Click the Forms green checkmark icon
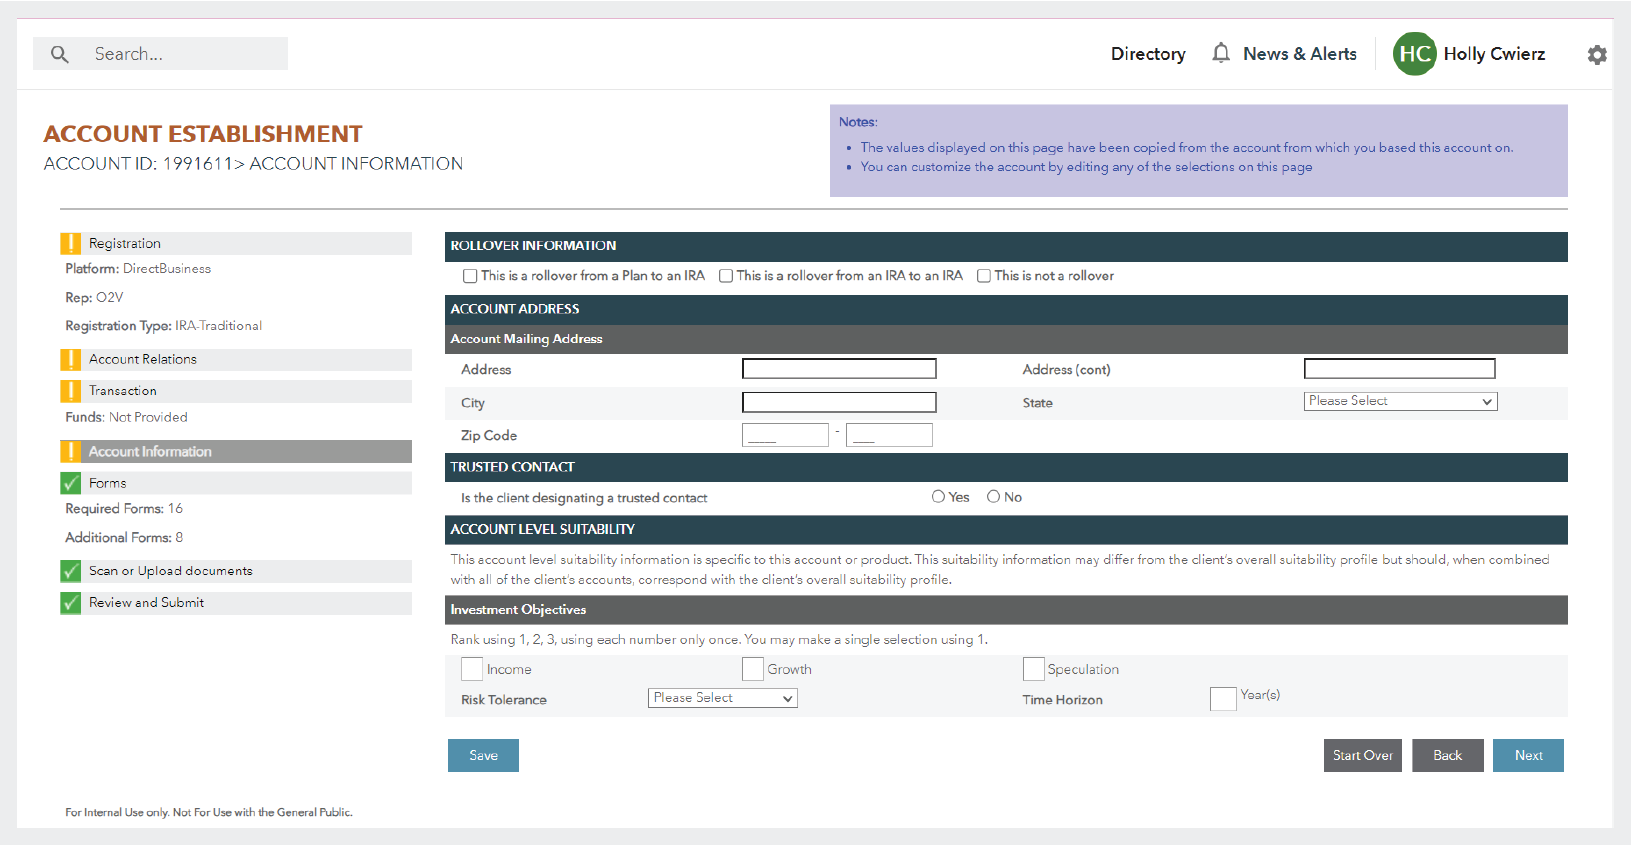Screen dimensions: 1632x845 pos(71,483)
